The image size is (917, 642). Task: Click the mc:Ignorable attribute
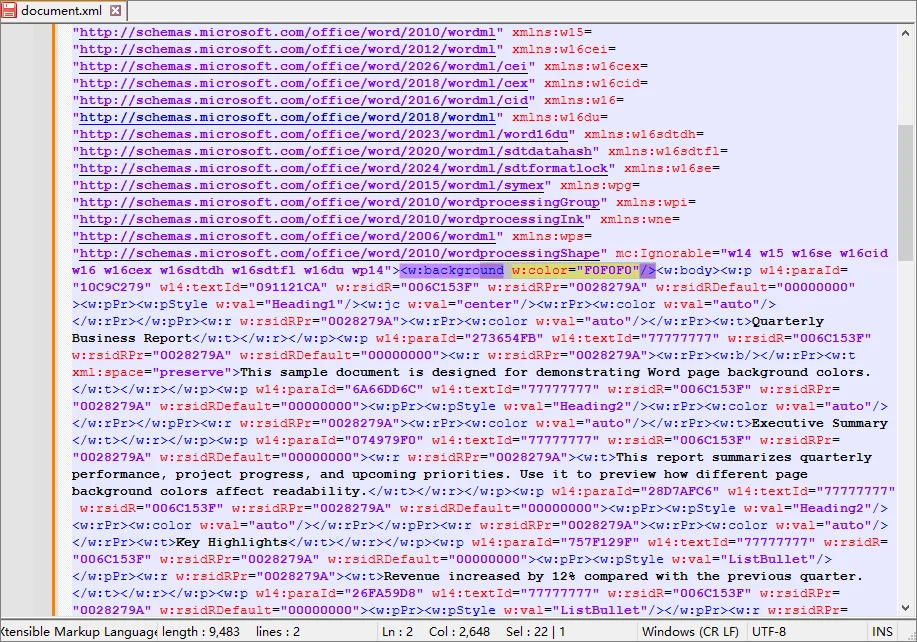tap(663, 253)
